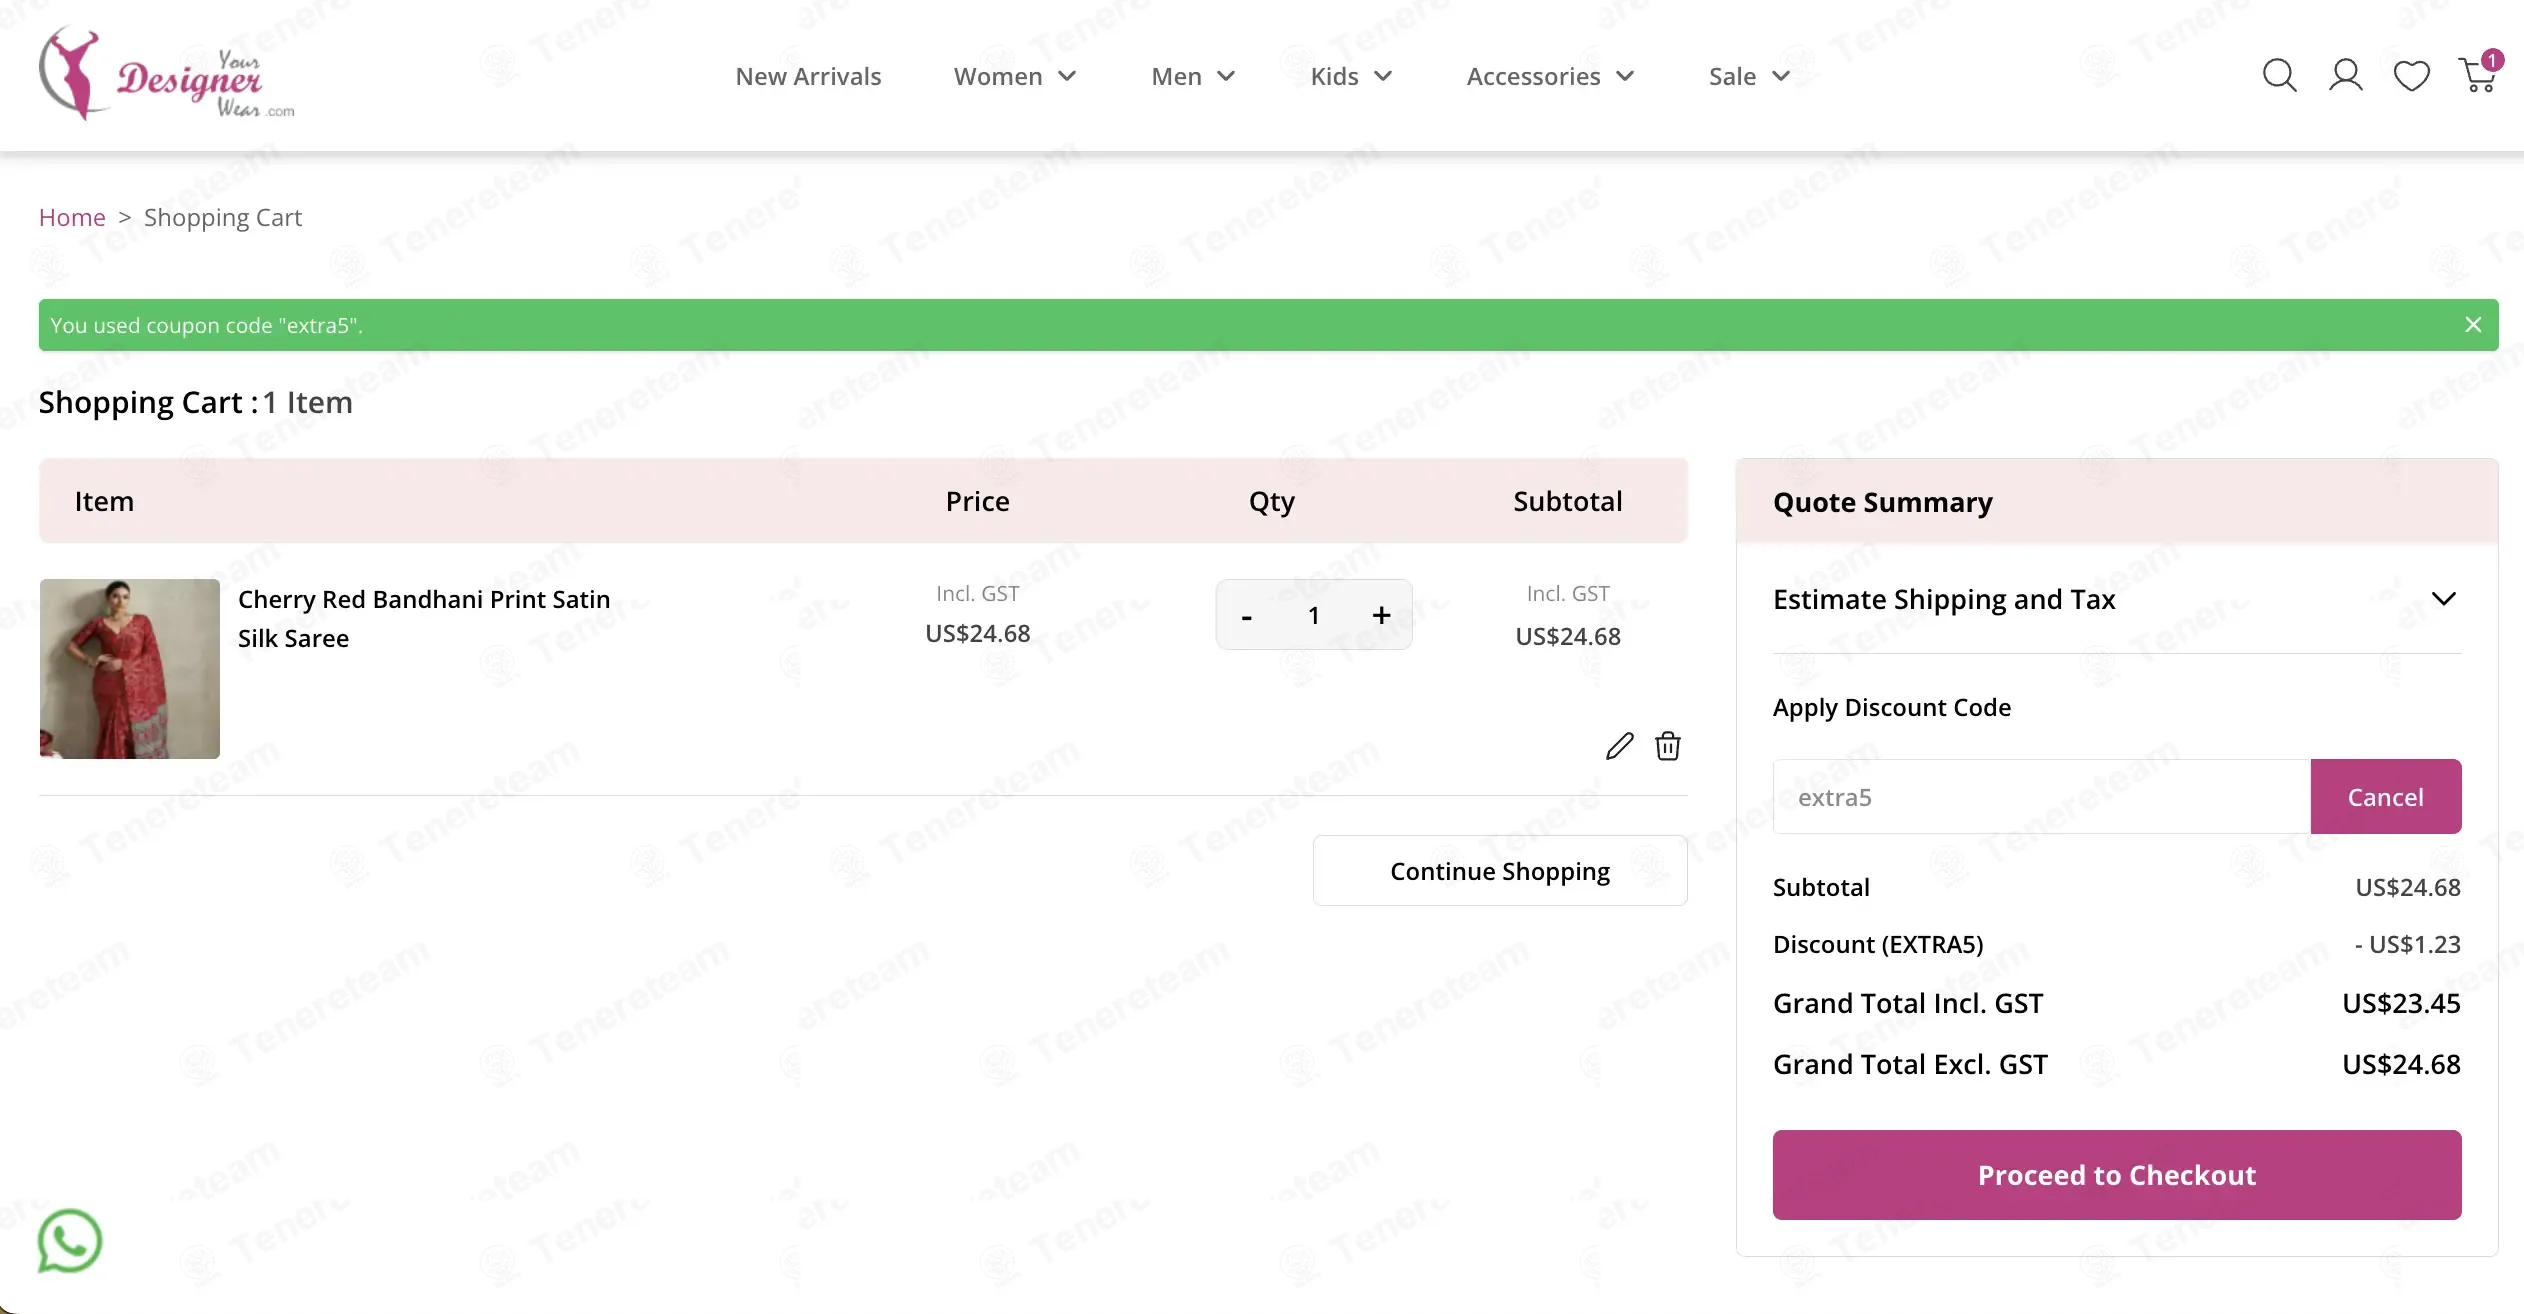
Task: Click the Grand Total Excl. GST label
Action: (x=1910, y=1064)
